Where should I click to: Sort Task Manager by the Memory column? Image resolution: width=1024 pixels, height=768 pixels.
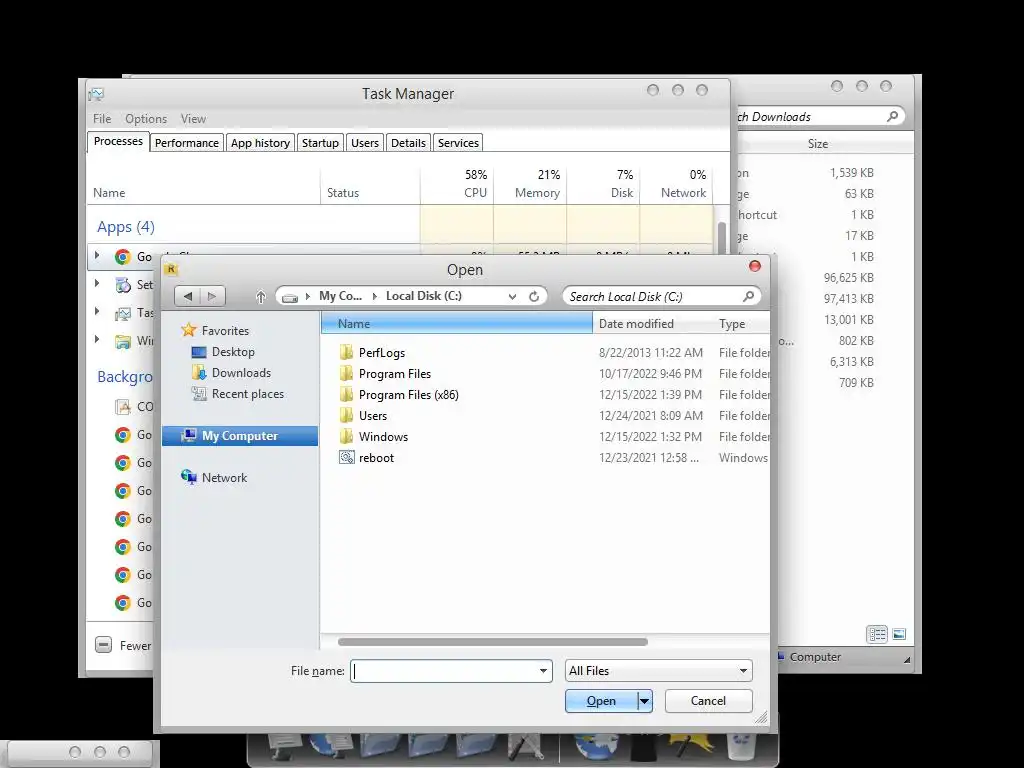[530, 184]
